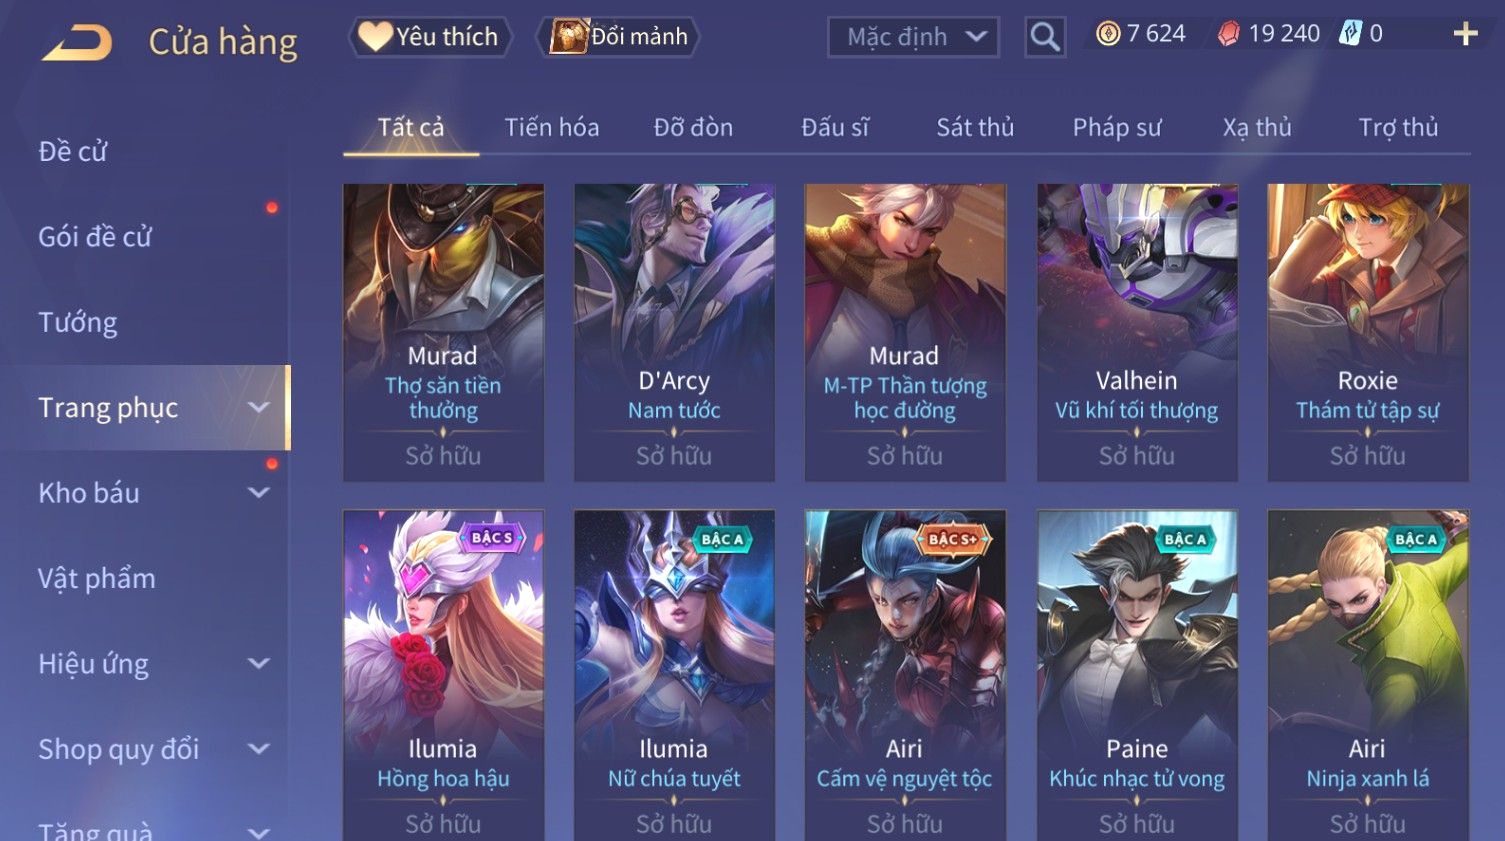Open the Tướng sidebar menu item

[78, 323]
